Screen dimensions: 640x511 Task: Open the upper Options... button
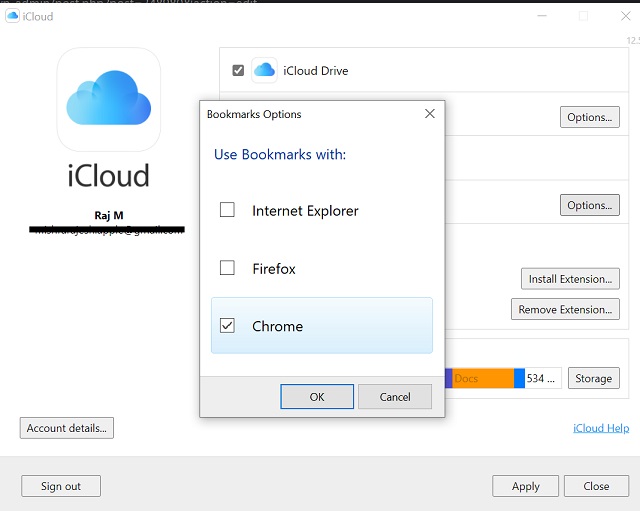[589, 117]
